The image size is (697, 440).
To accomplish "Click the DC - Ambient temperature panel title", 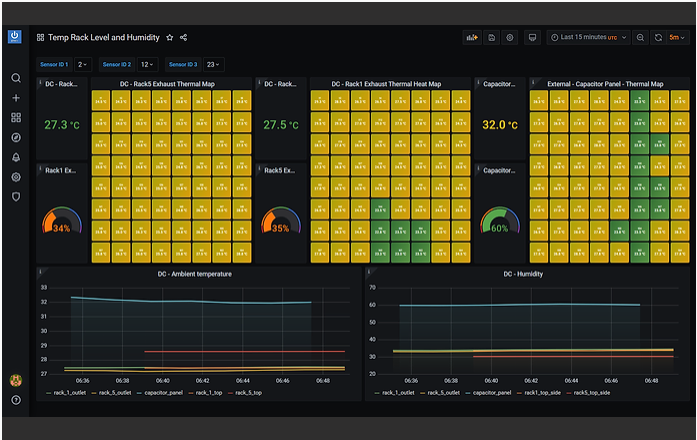I will click(195, 274).
